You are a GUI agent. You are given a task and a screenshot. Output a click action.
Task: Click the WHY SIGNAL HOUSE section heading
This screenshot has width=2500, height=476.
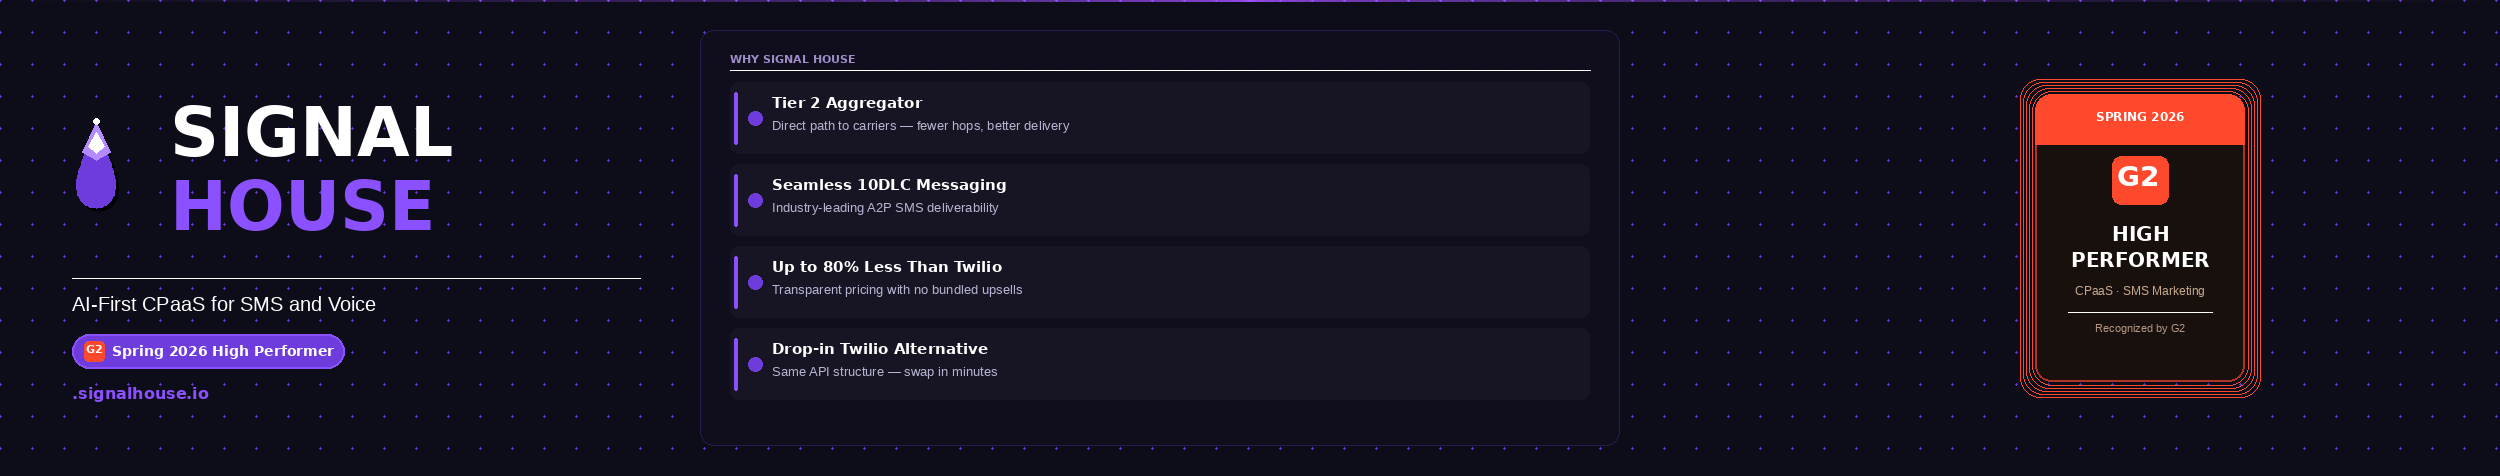pos(792,59)
